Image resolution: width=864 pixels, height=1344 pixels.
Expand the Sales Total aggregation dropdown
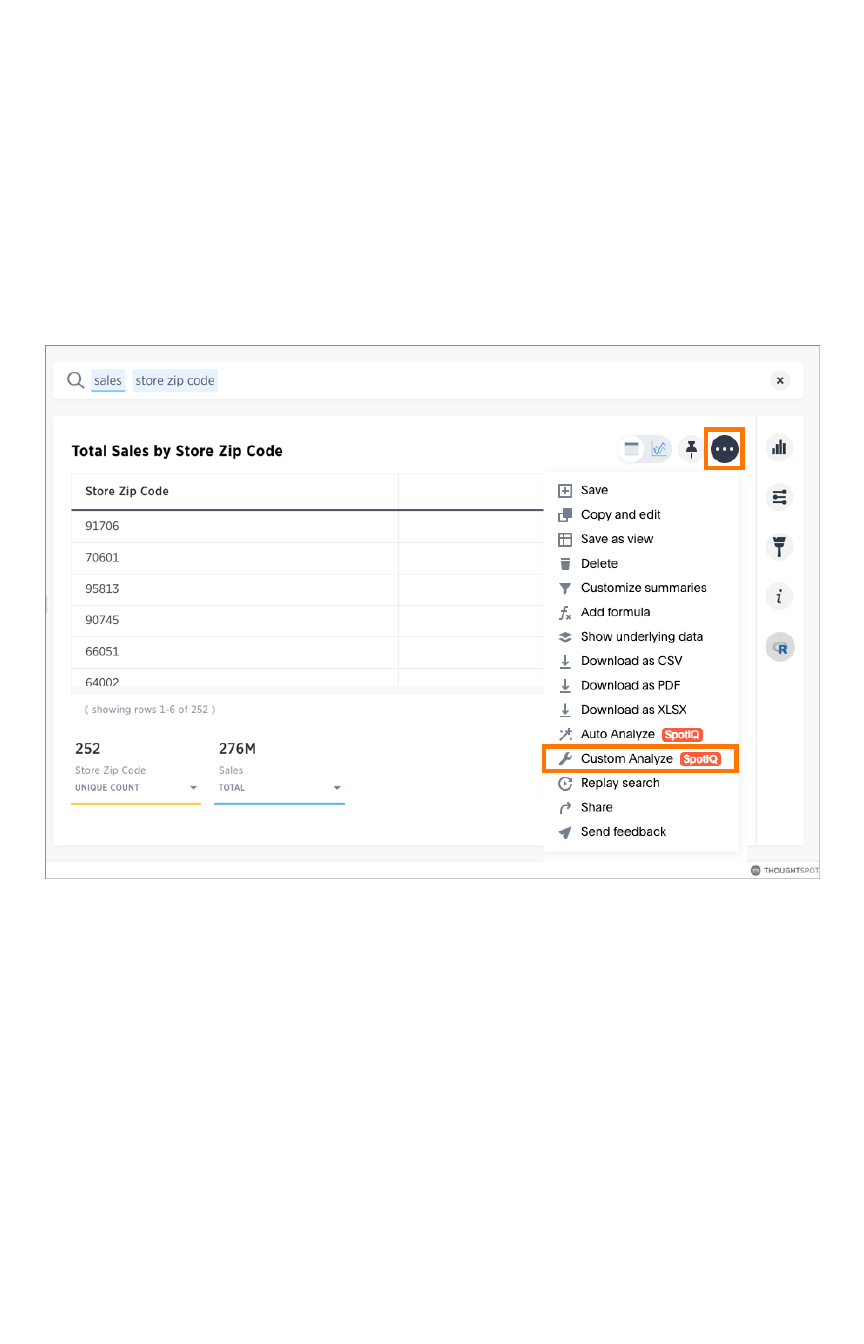pos(337,788)
